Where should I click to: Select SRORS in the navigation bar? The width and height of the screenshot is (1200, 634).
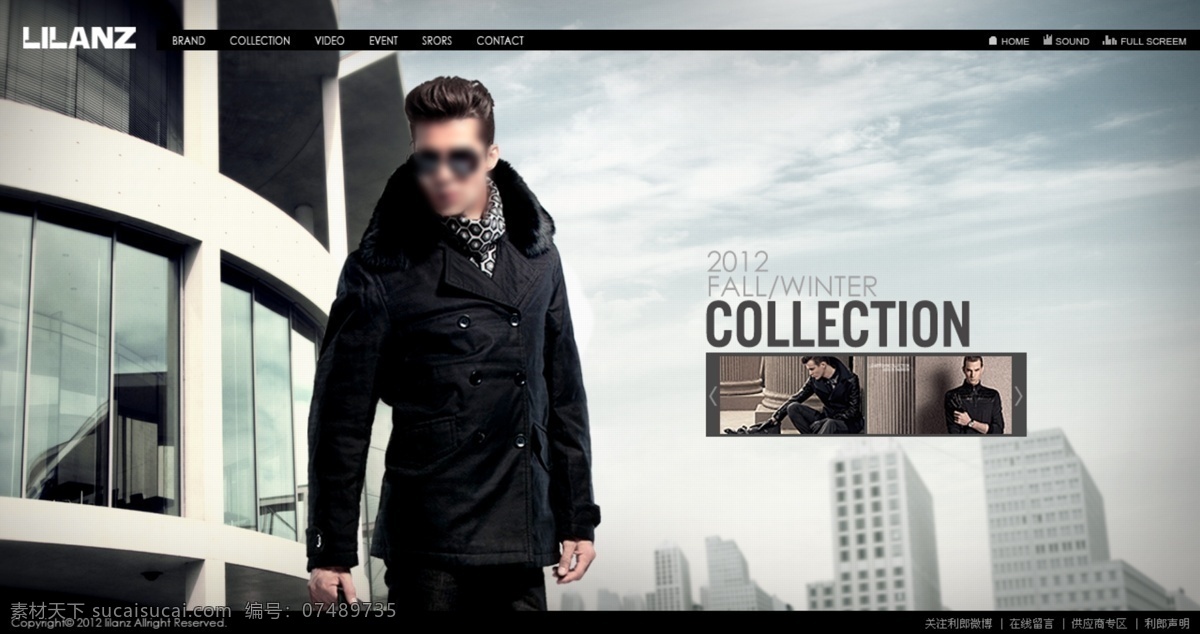(x=437, y=41)
